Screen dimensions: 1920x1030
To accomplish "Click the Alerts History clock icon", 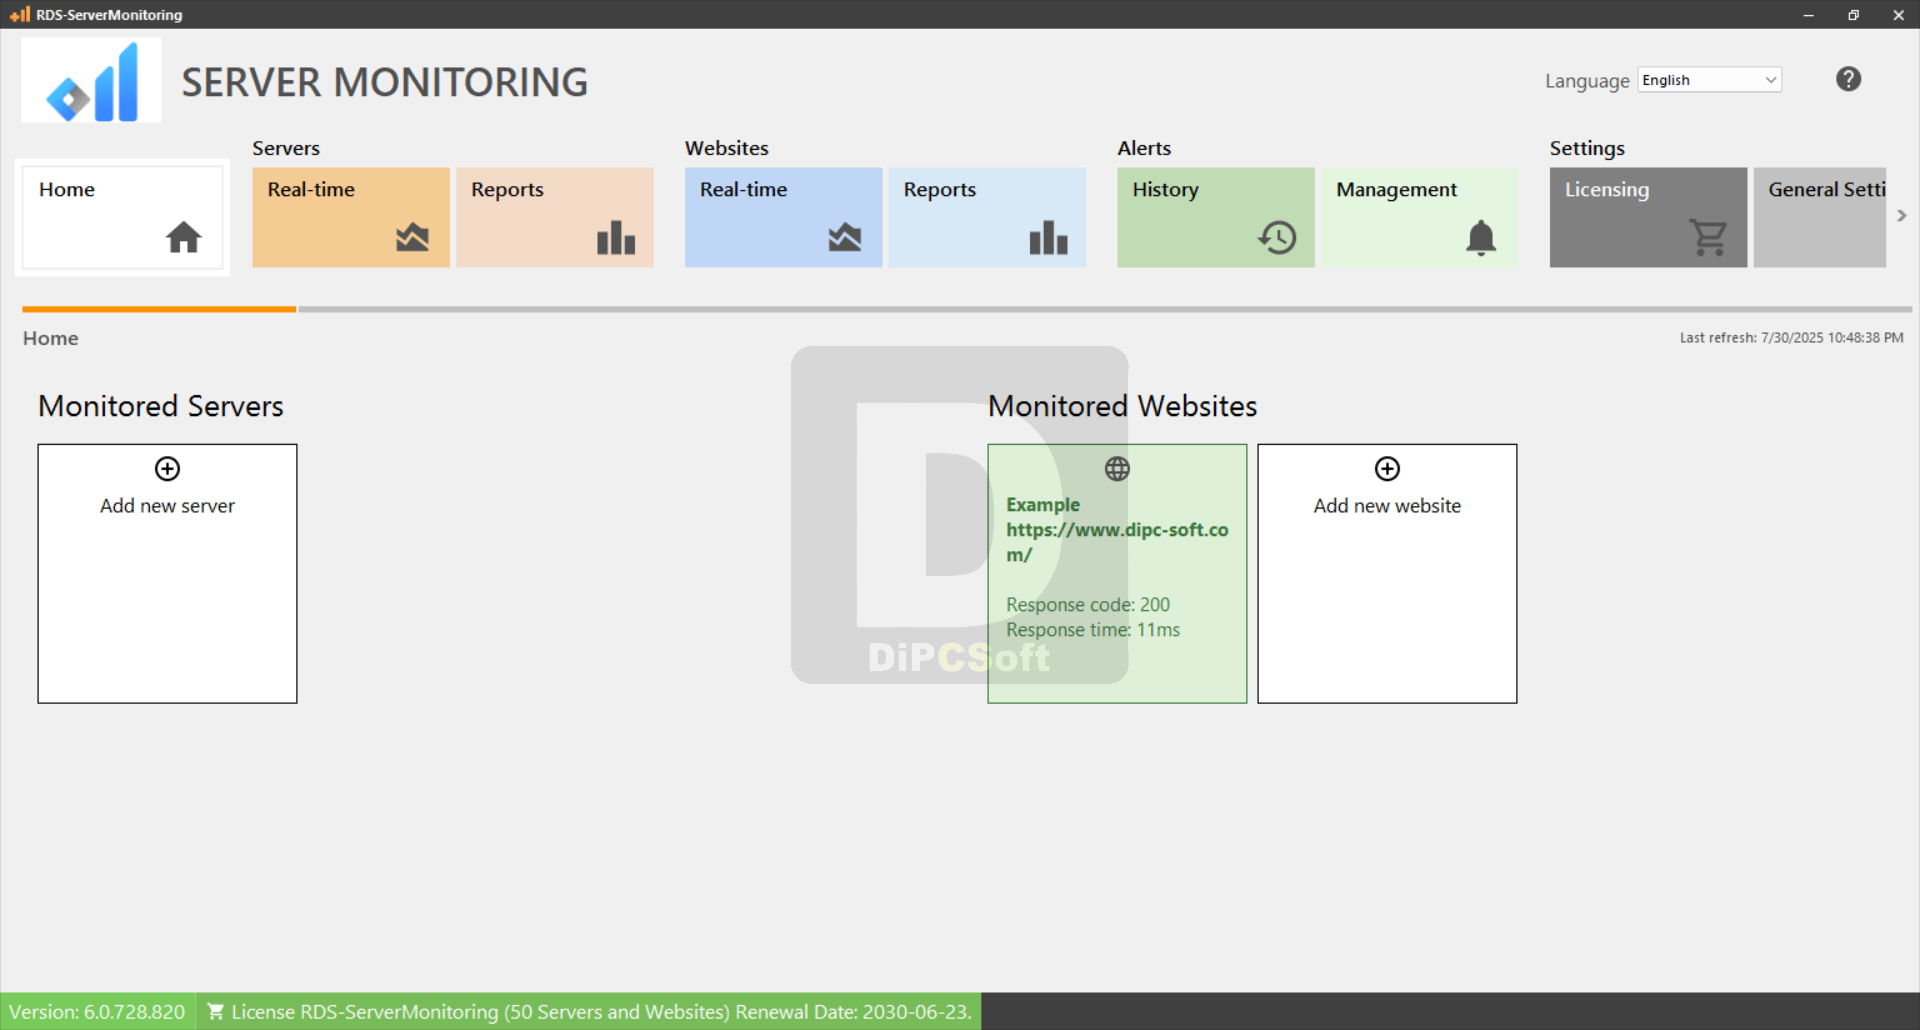I will click(x=1277, y=237).
